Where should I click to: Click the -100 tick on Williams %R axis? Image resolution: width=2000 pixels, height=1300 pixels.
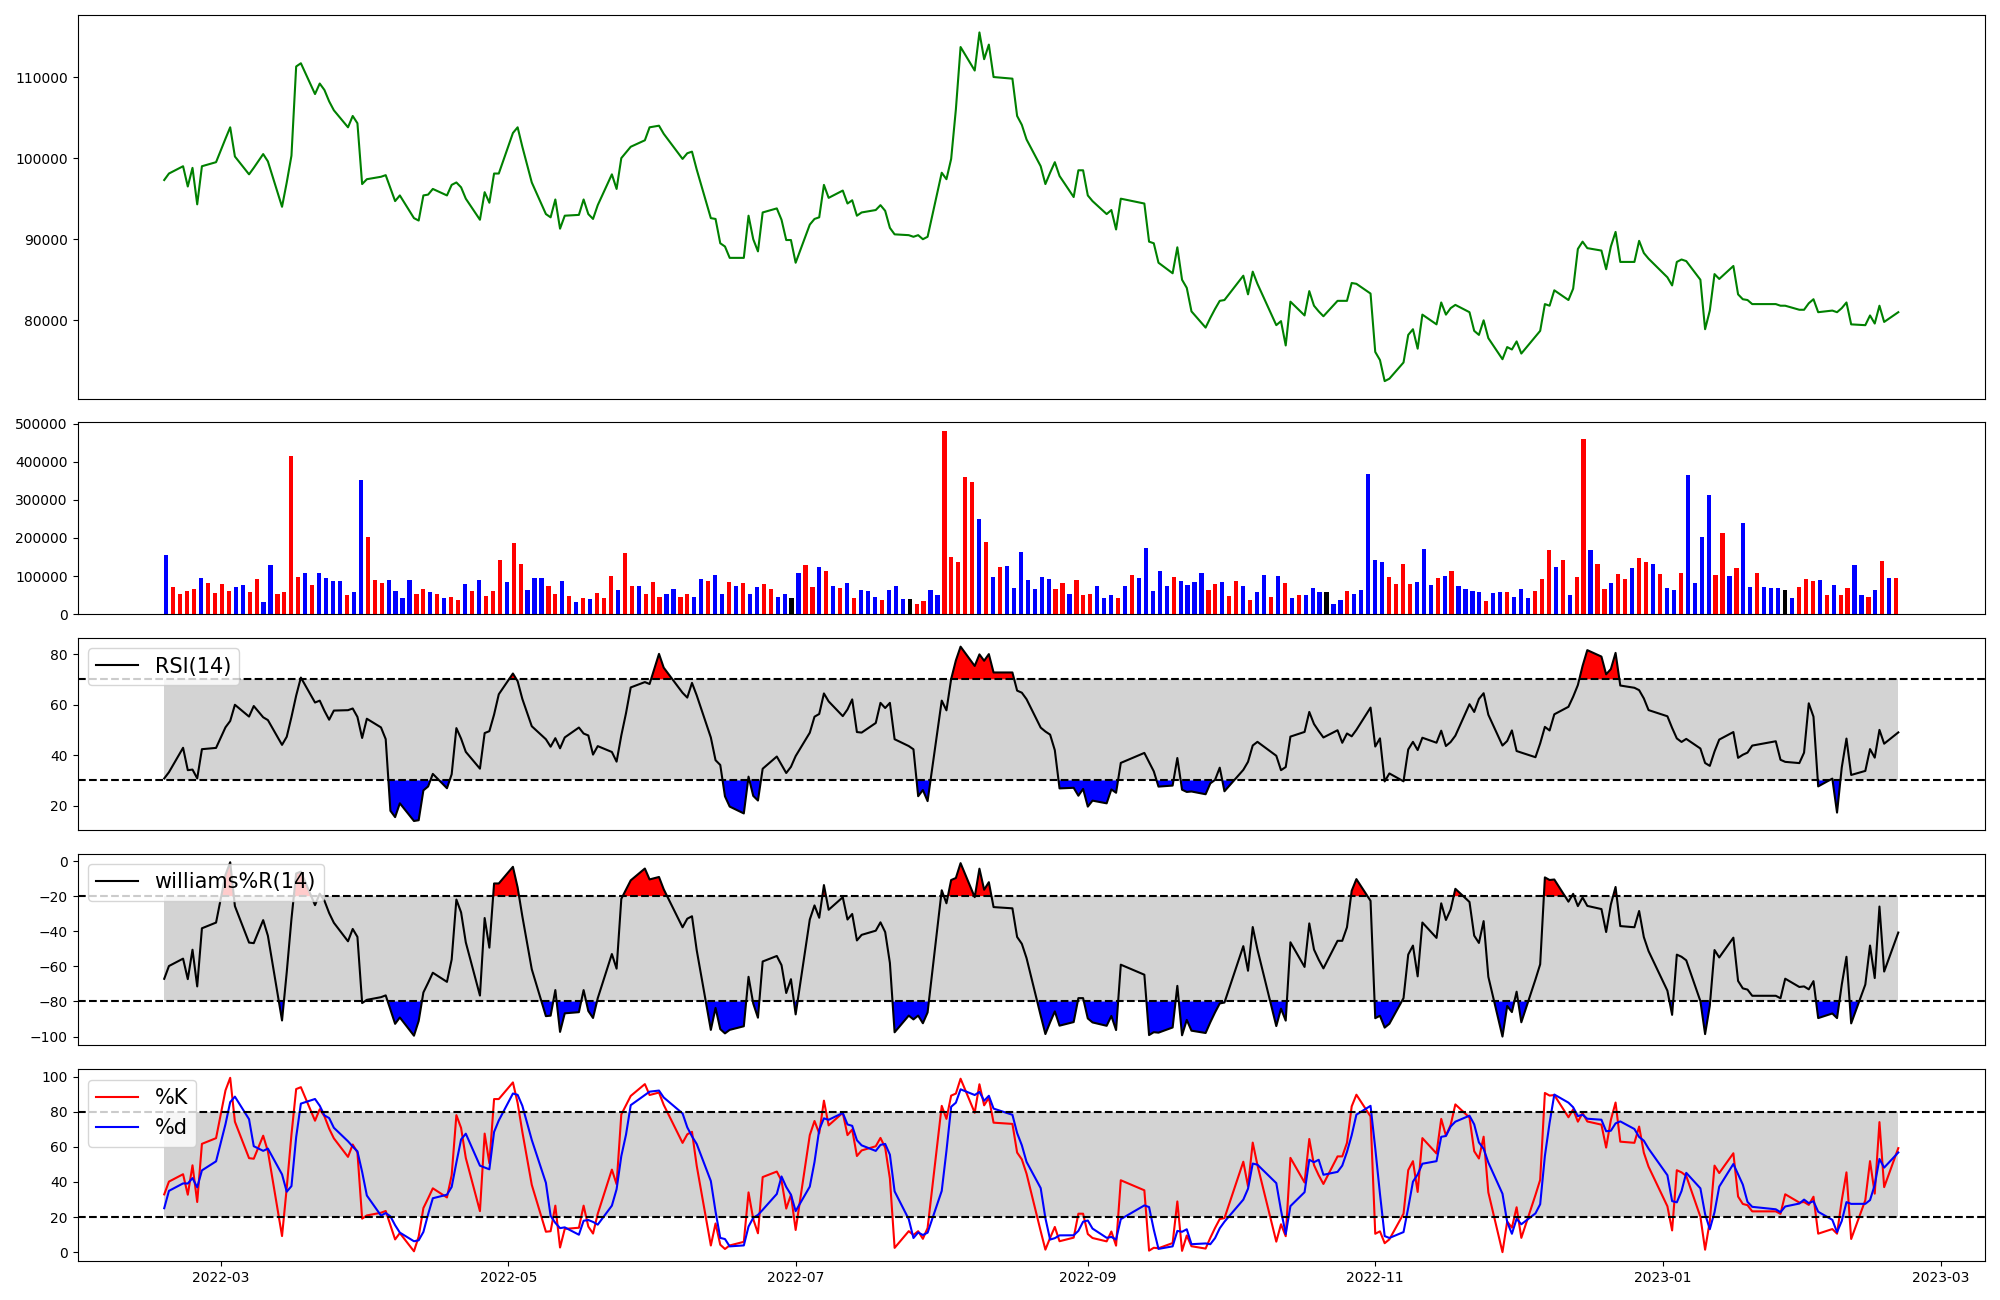pos(50,1037)
